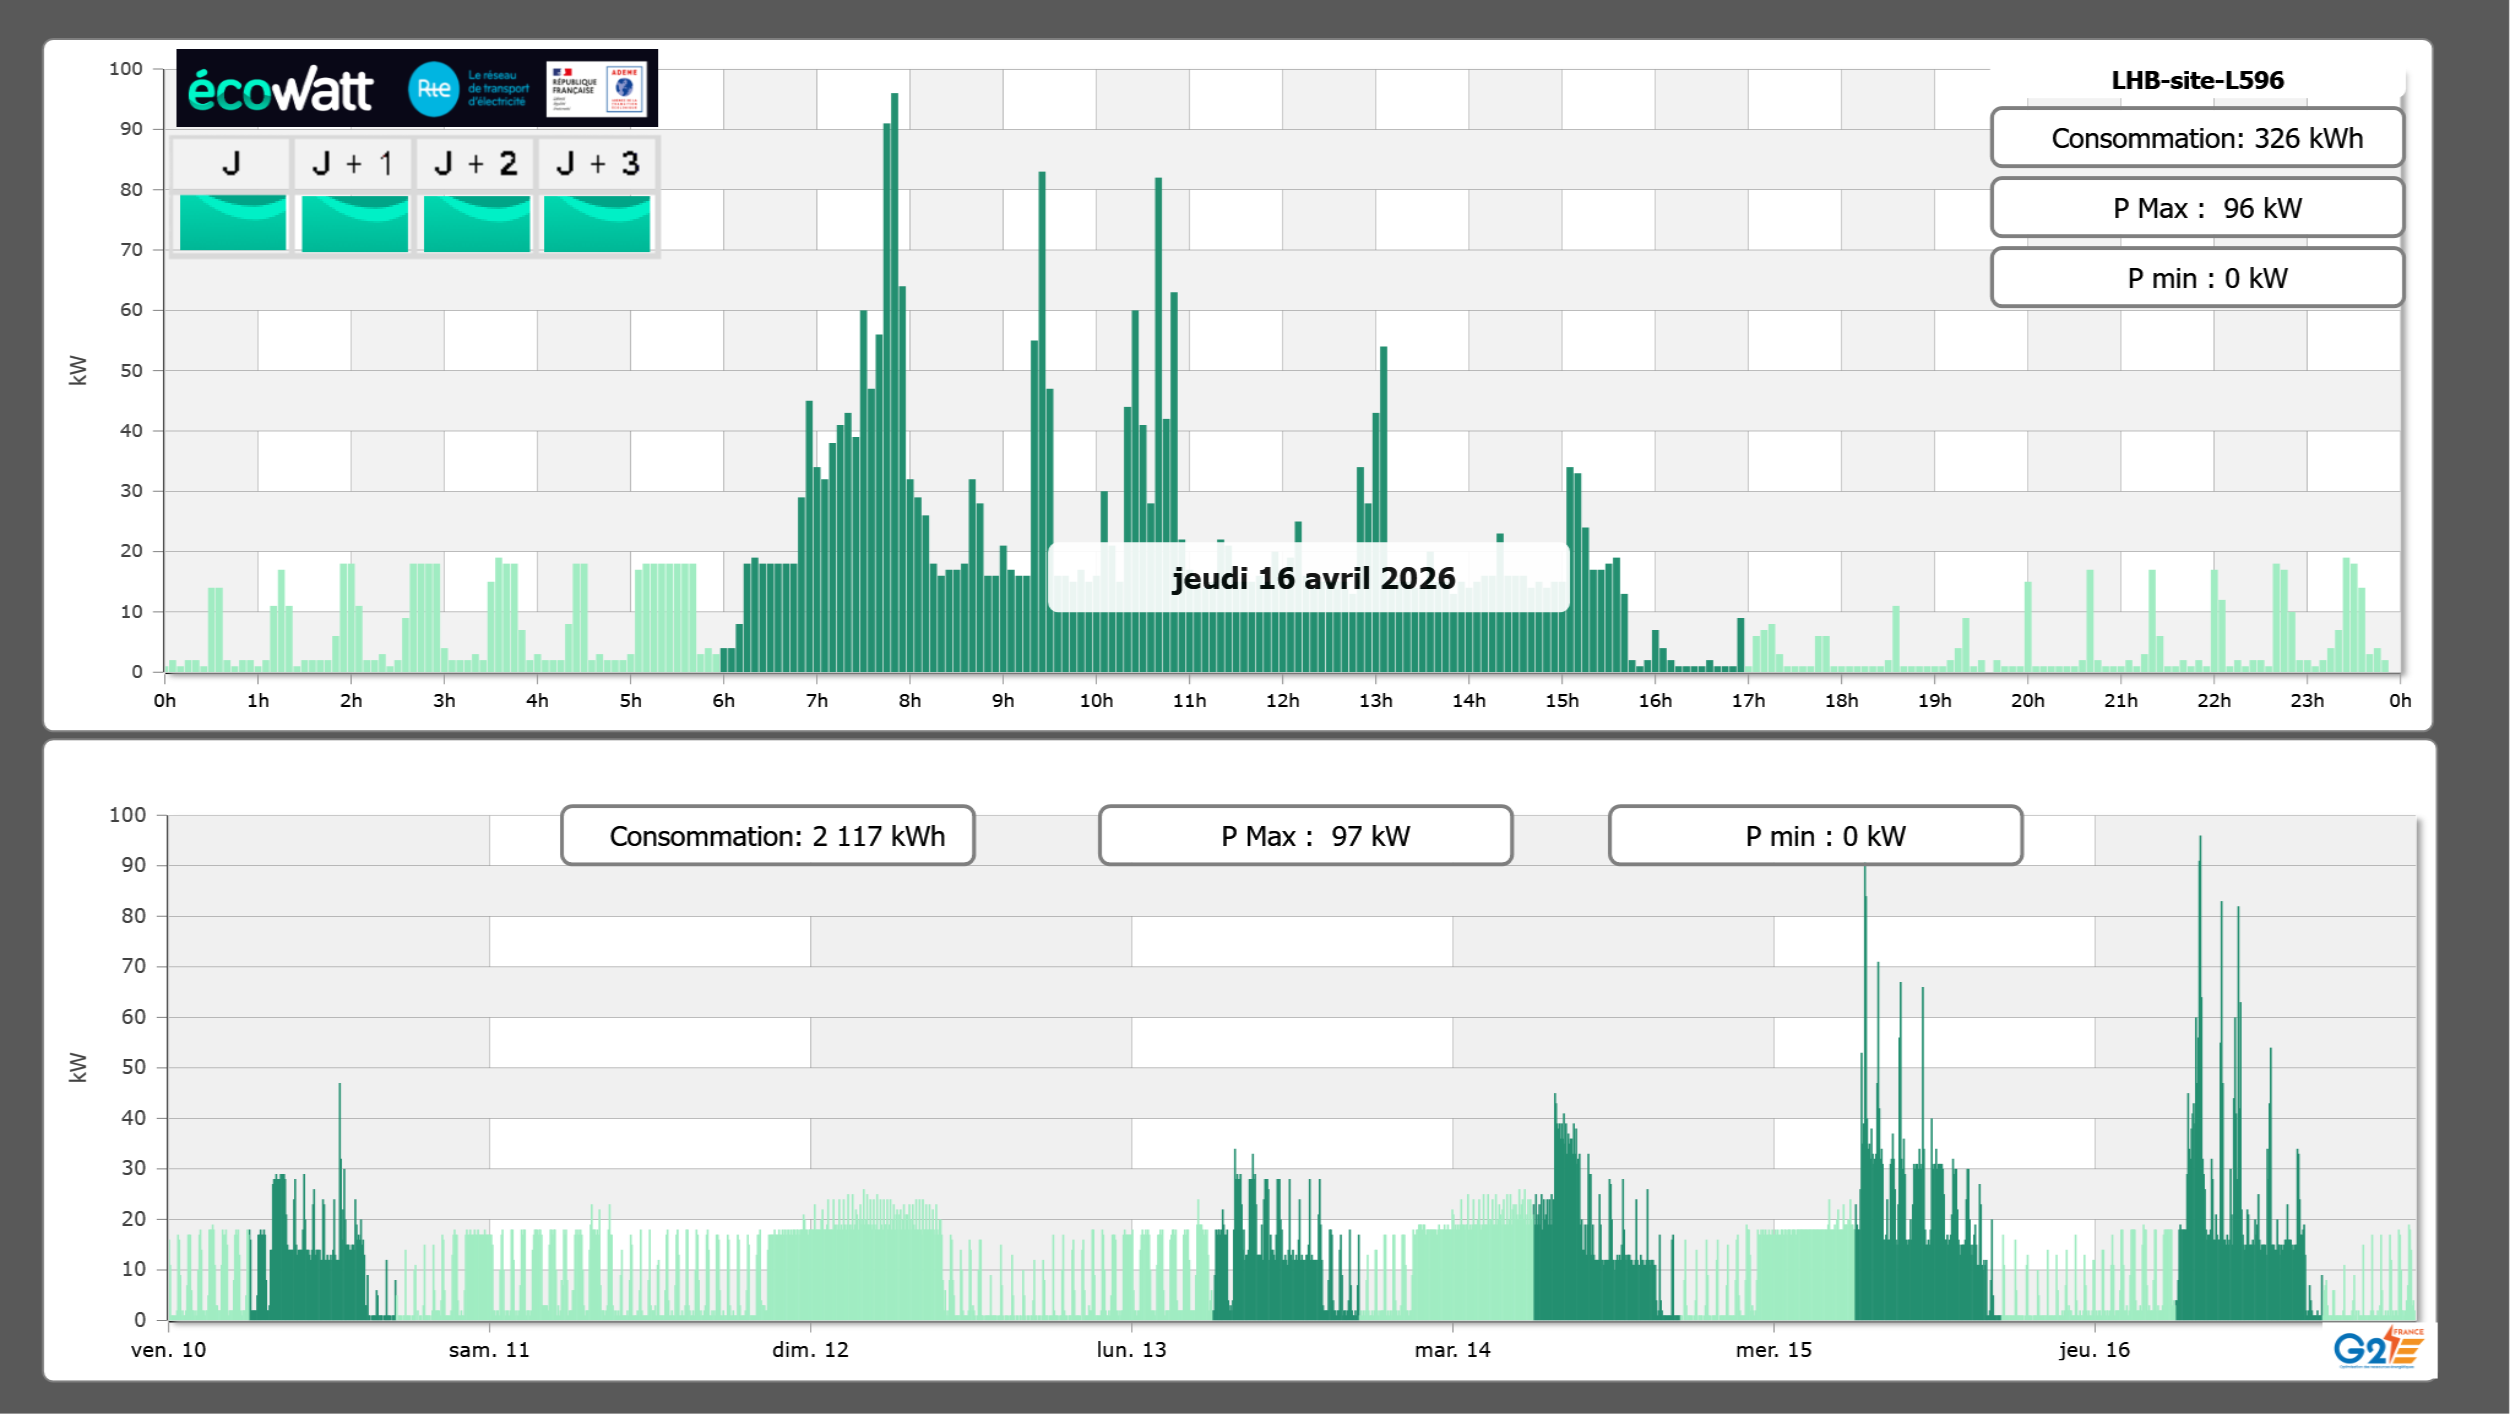The height and width of the screenshot is (1415, 2511).
Task: Click the dim. 12 label on weekly axis
Action: (x=810, y=1350)
